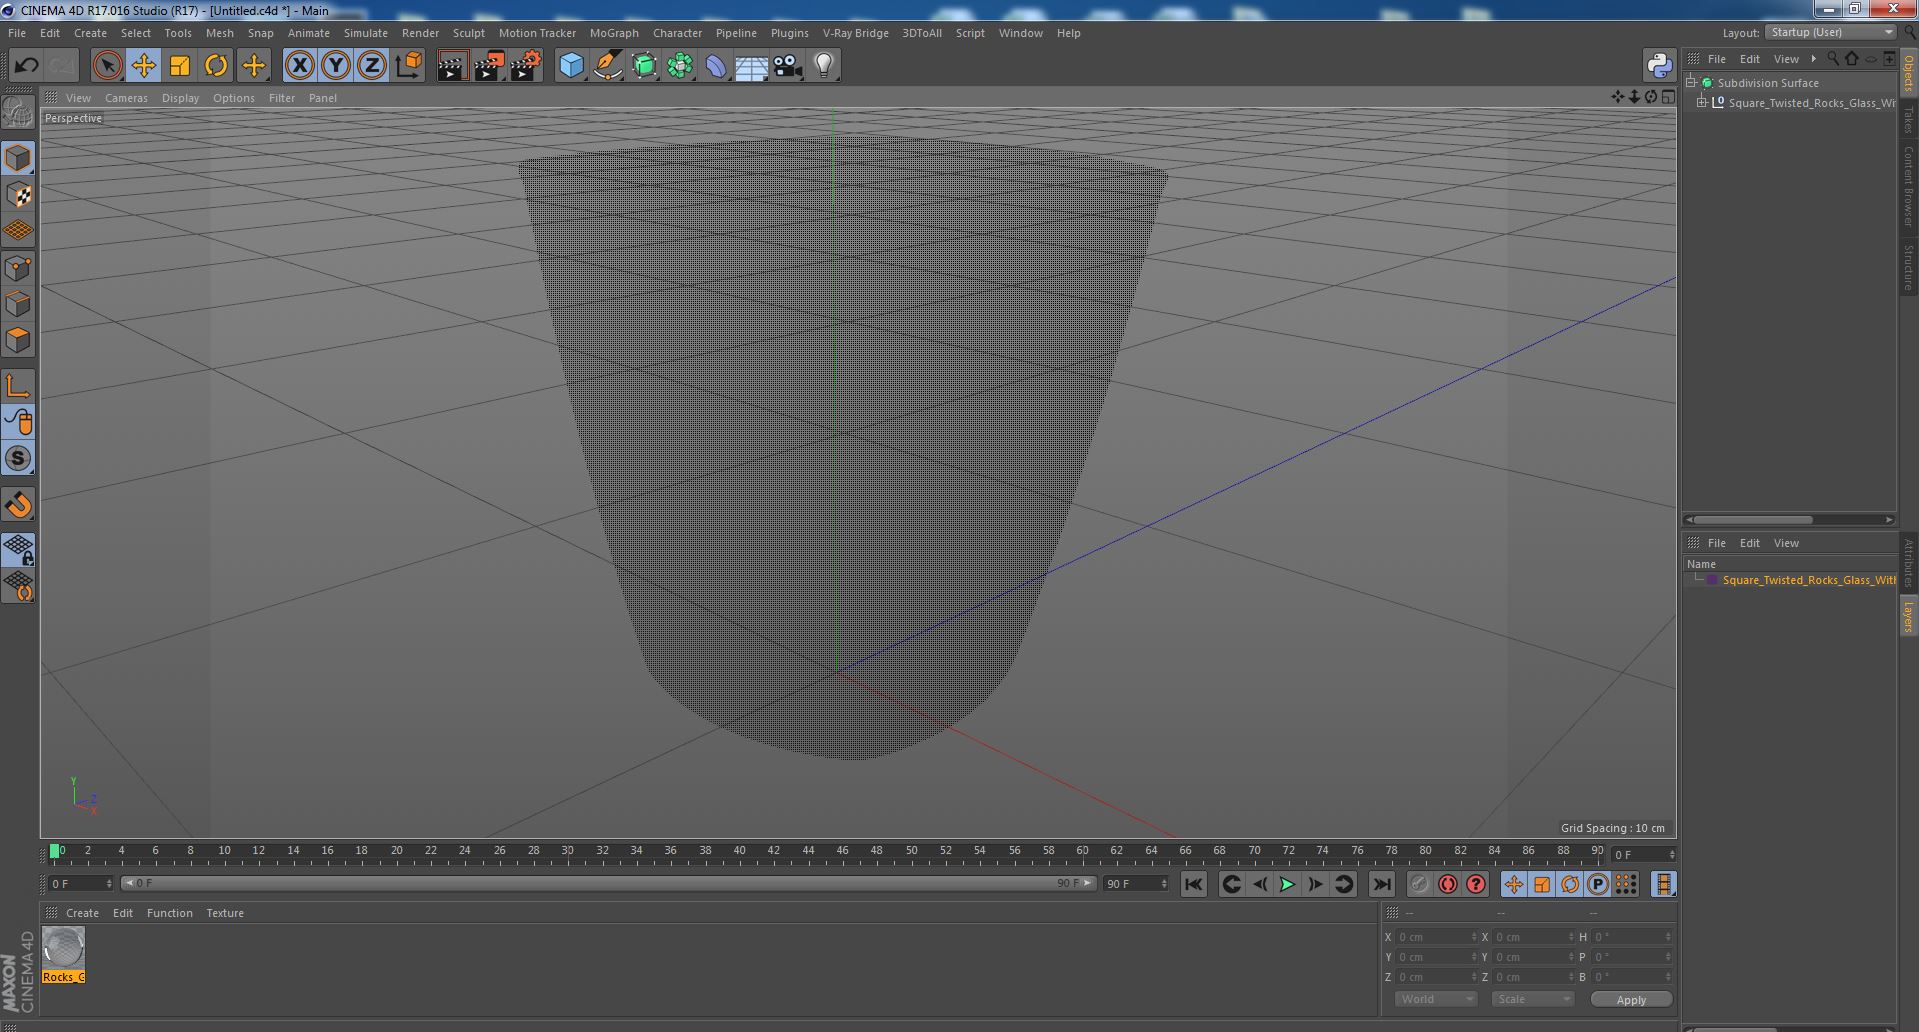Open Edit Render Settings

(x=526, y=66)
